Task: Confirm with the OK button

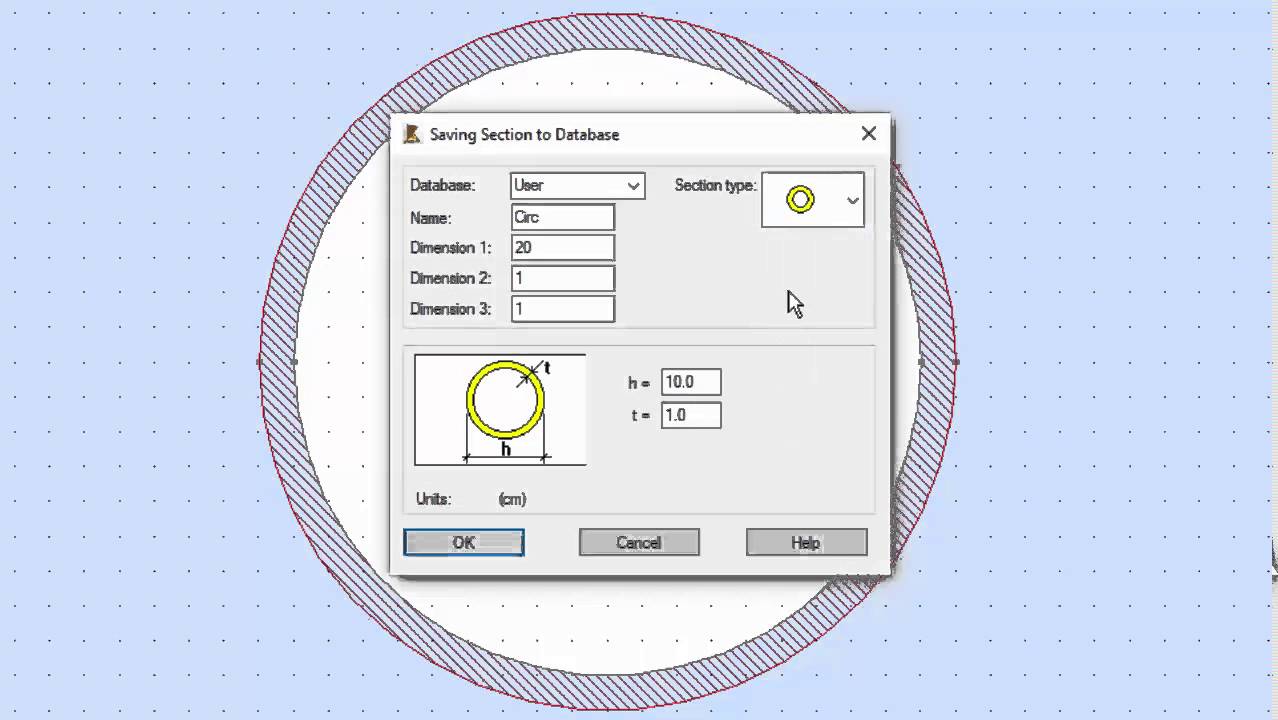Action: [464, 542]
